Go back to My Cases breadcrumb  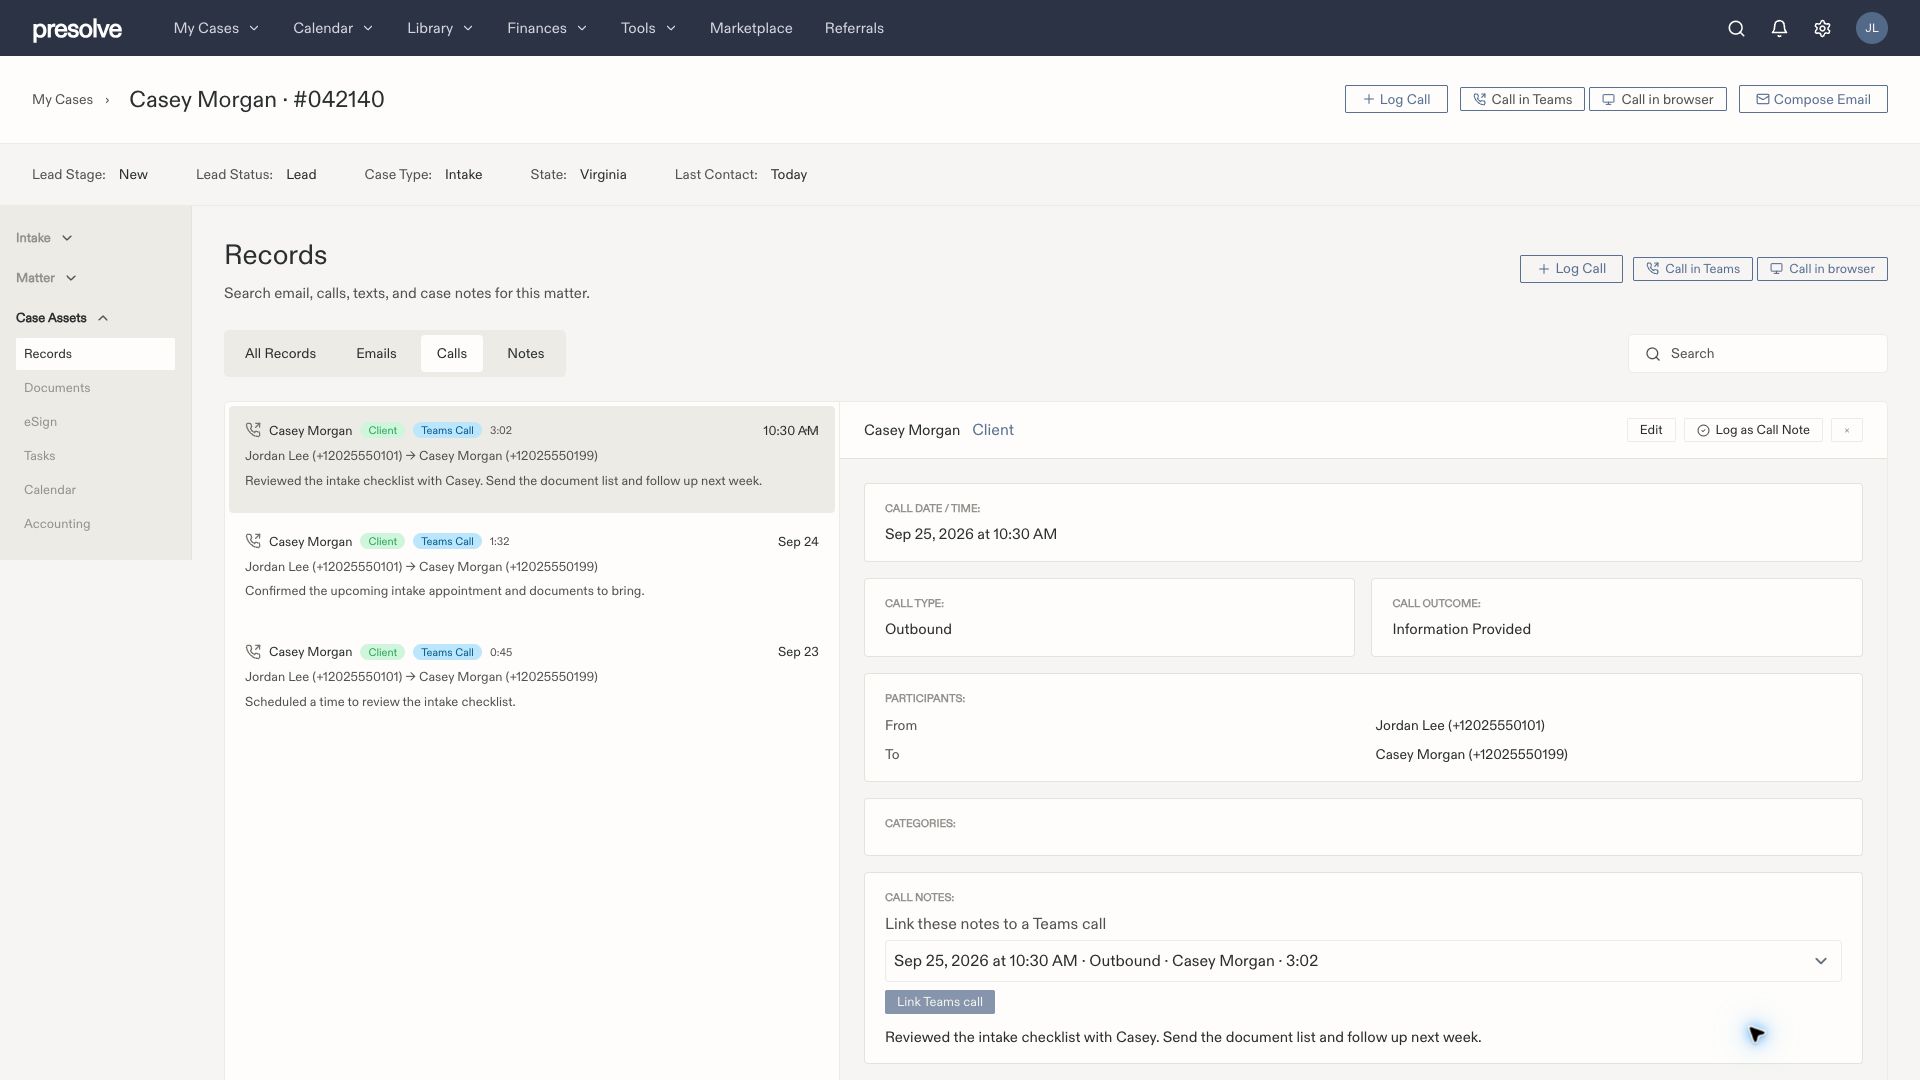point(62,99)
